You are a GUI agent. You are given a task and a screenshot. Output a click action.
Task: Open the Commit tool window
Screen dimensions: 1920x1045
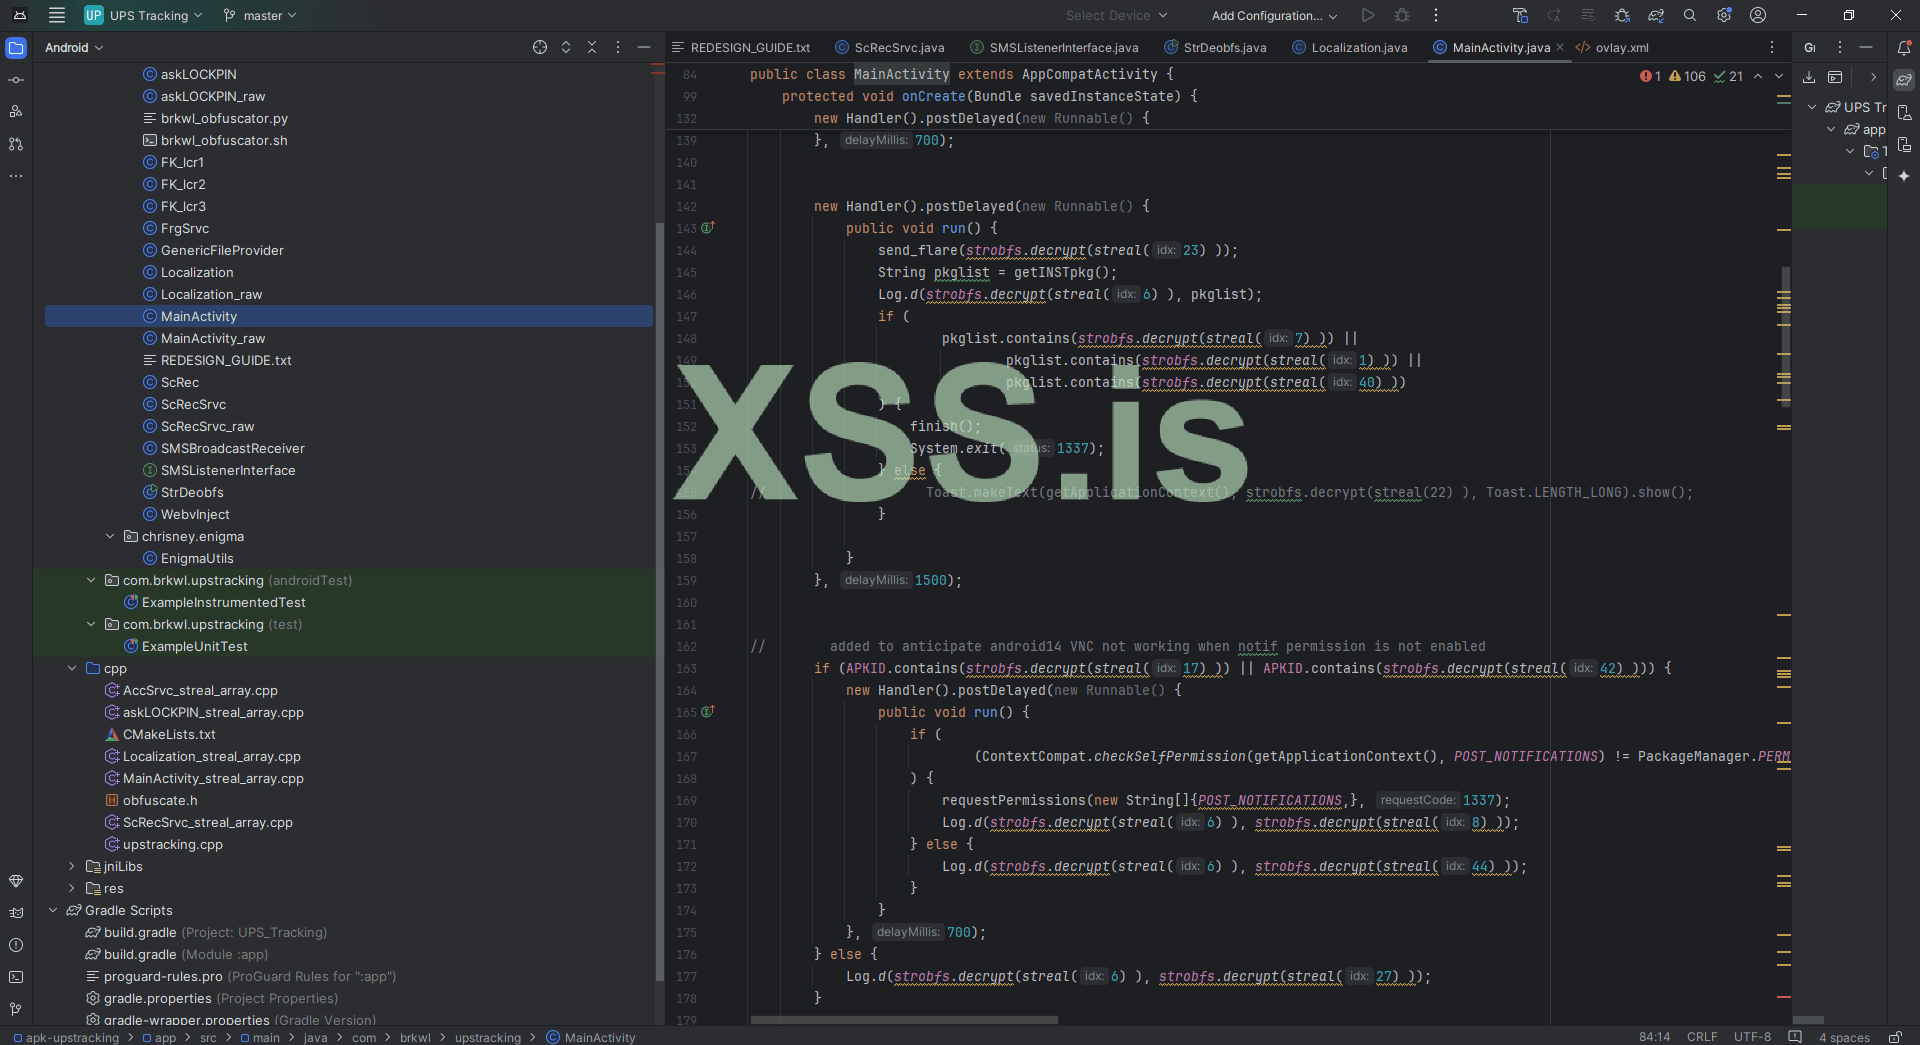point(16,80)
